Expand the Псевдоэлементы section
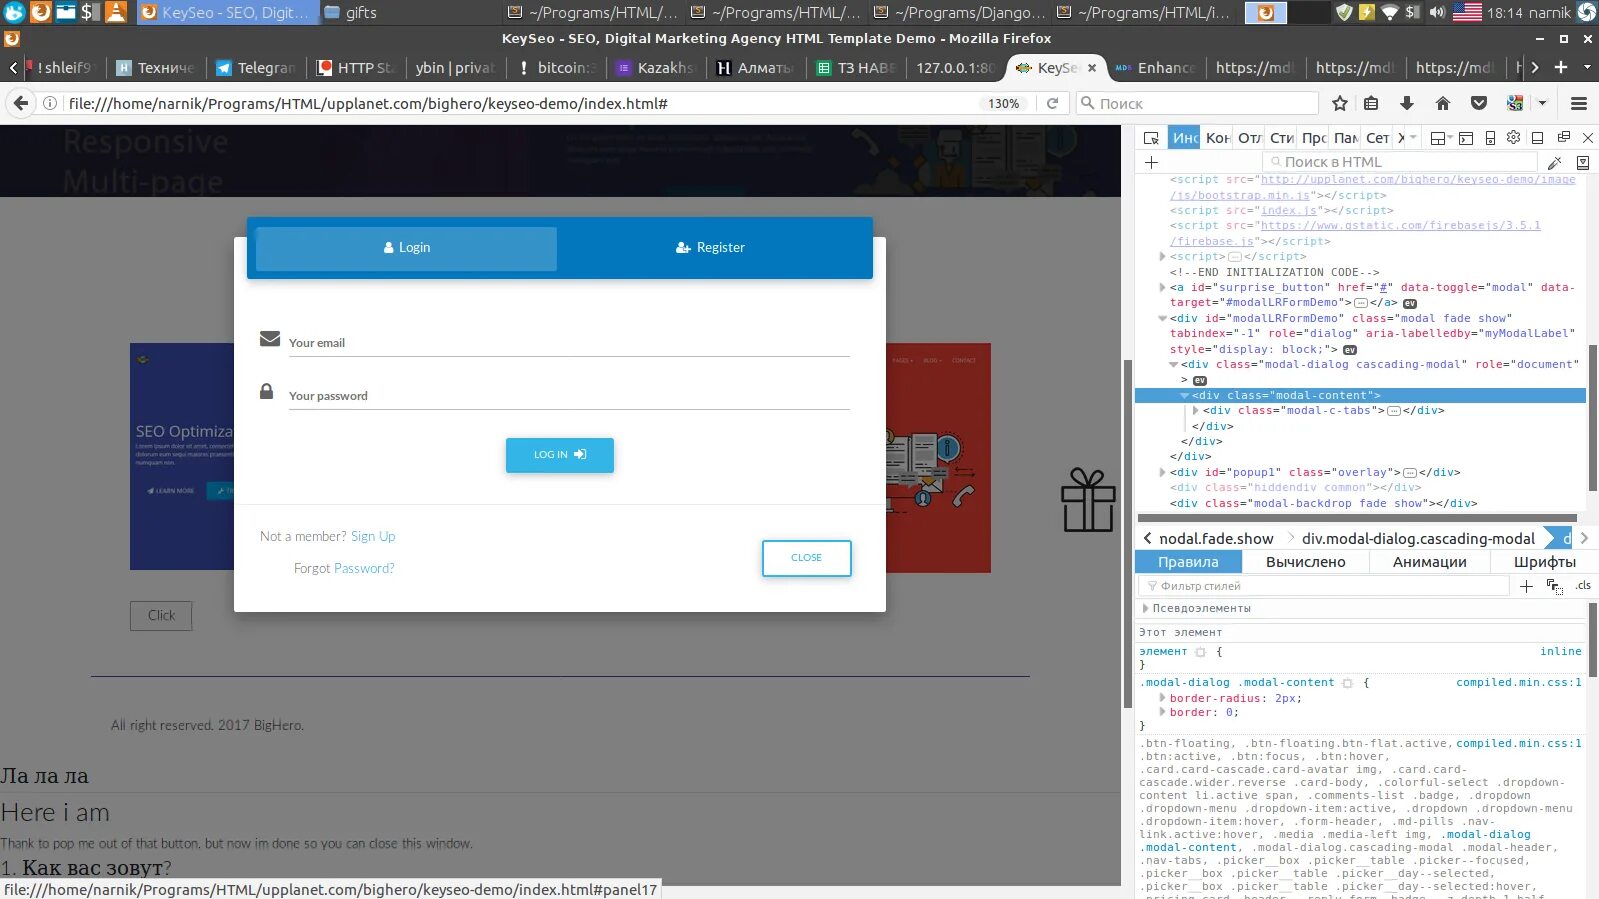This screenshot has width=1599, height=899. (x=1145, y=608)
